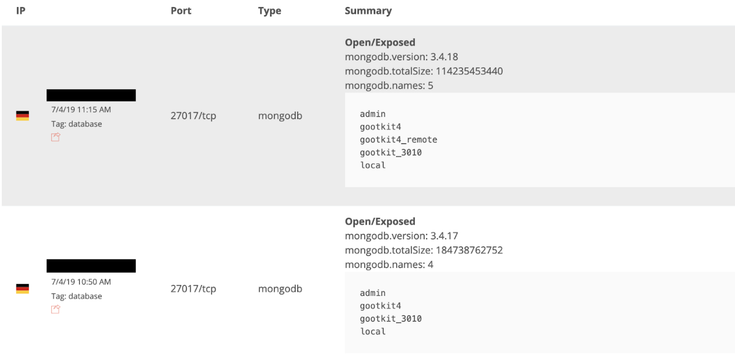The image size is (735, 361).
Task: Click the first Open/Exposed heading
Action: tap(380, 42)
